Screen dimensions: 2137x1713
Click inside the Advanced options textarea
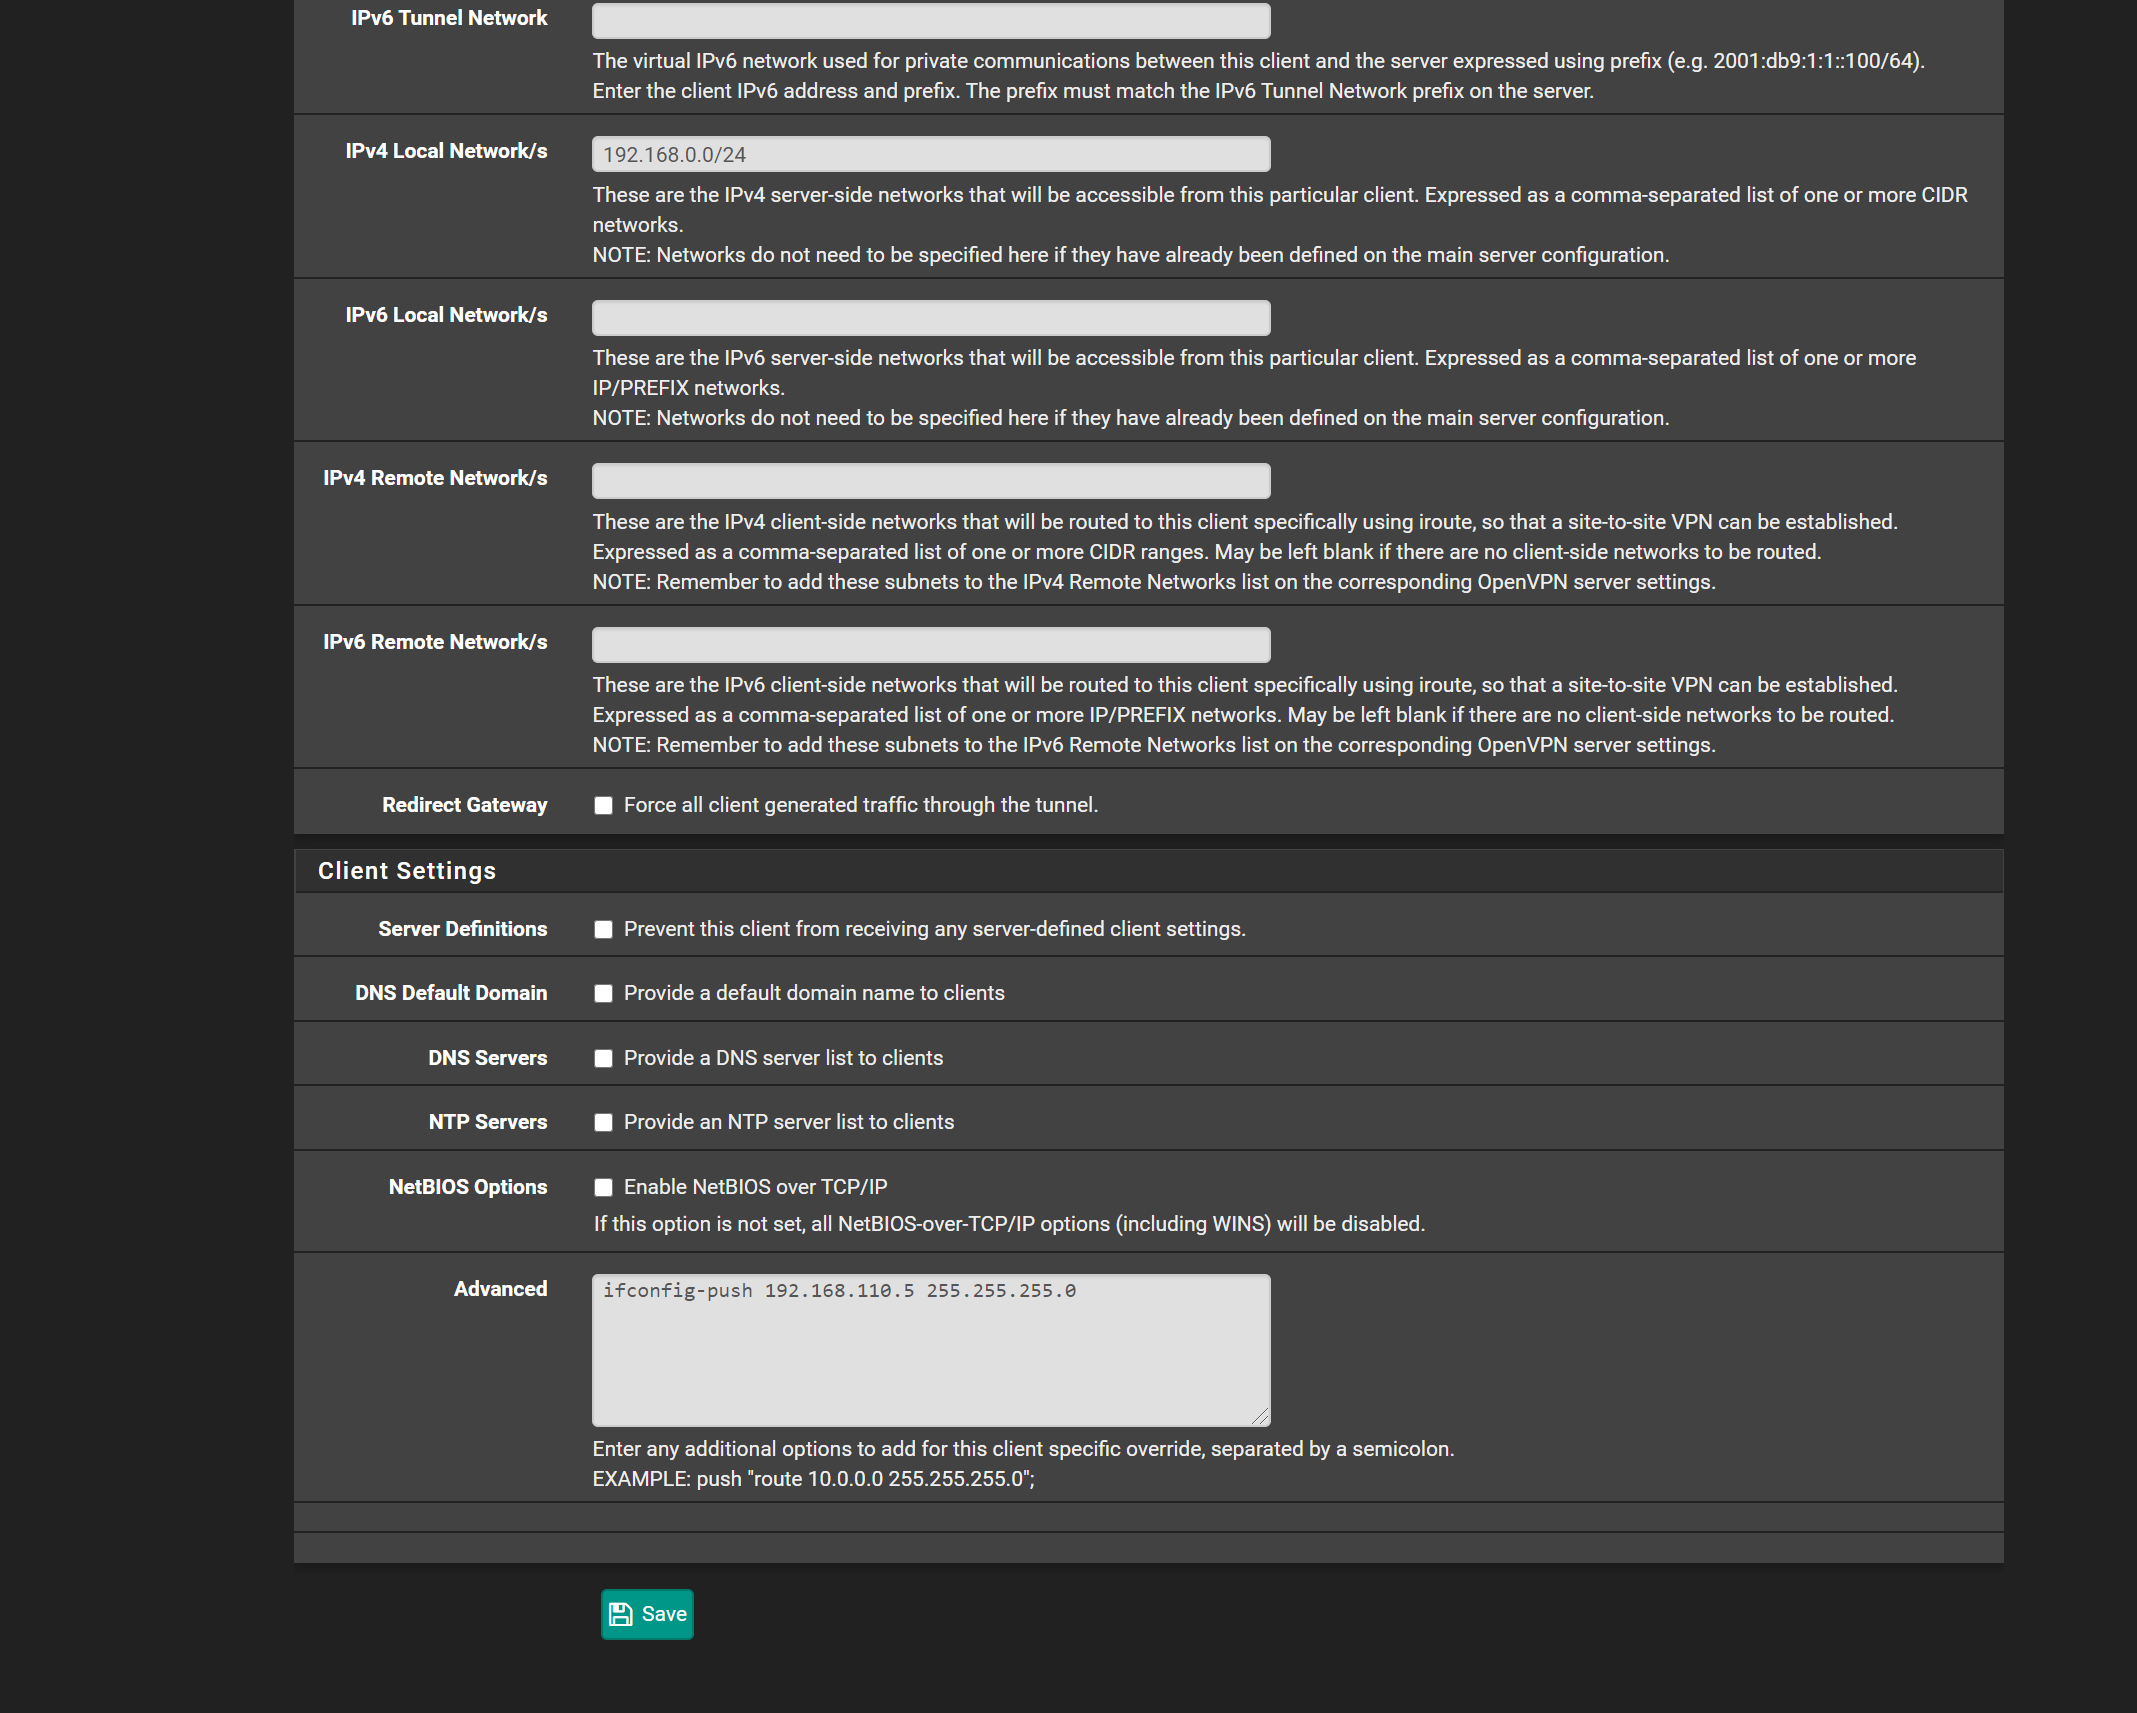point(931,1350)
